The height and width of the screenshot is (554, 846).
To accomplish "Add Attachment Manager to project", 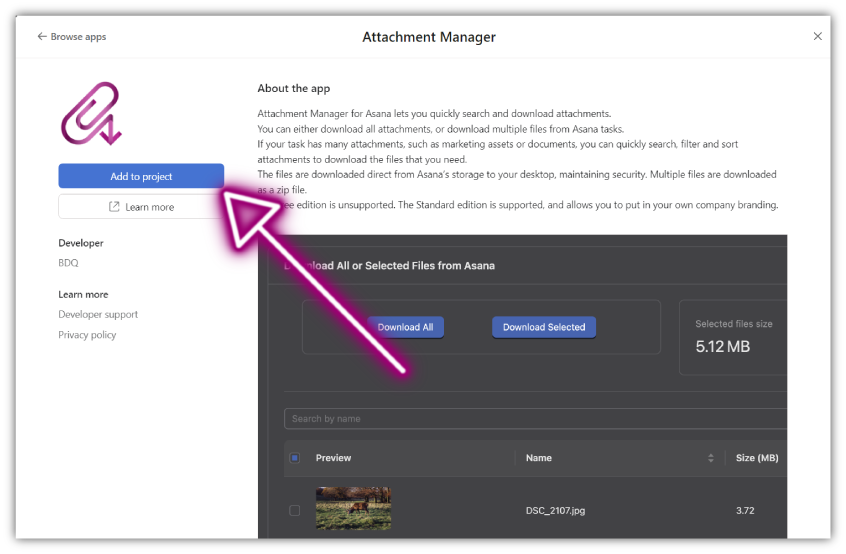I will pos(141,176).
